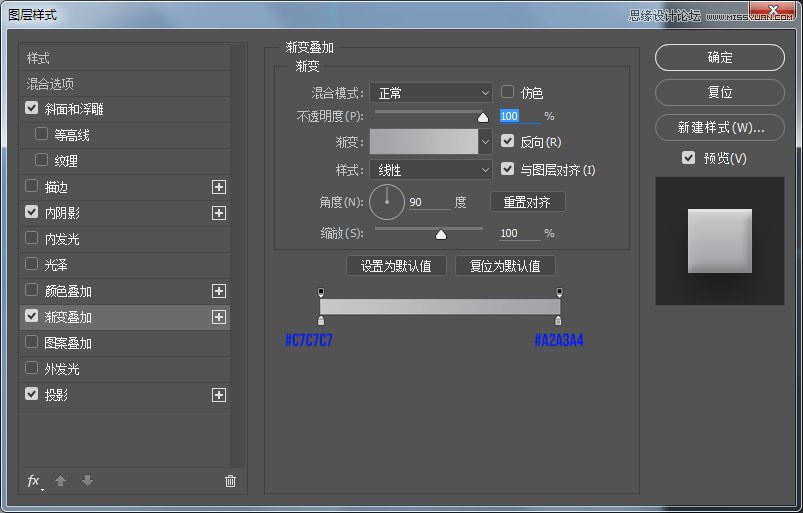
Task: Open the fx add-style menu icon
Action: (34, 481)
